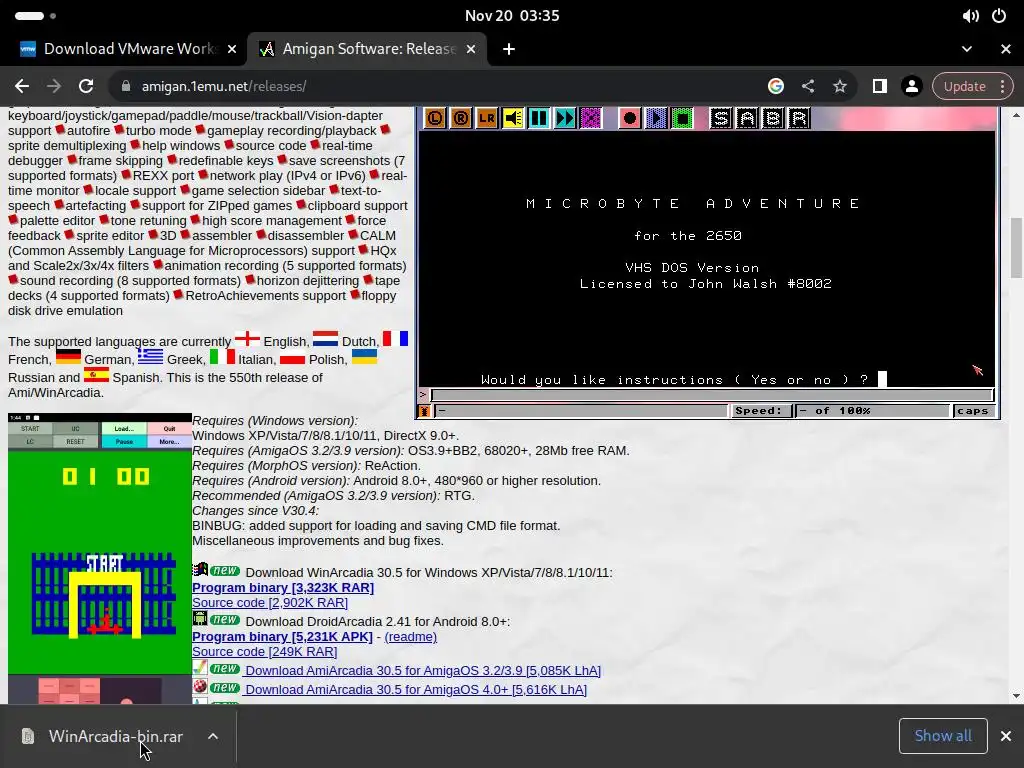The image size is (1024, 768).
Task: Open the browser side panel
Action: pos(880,86)
